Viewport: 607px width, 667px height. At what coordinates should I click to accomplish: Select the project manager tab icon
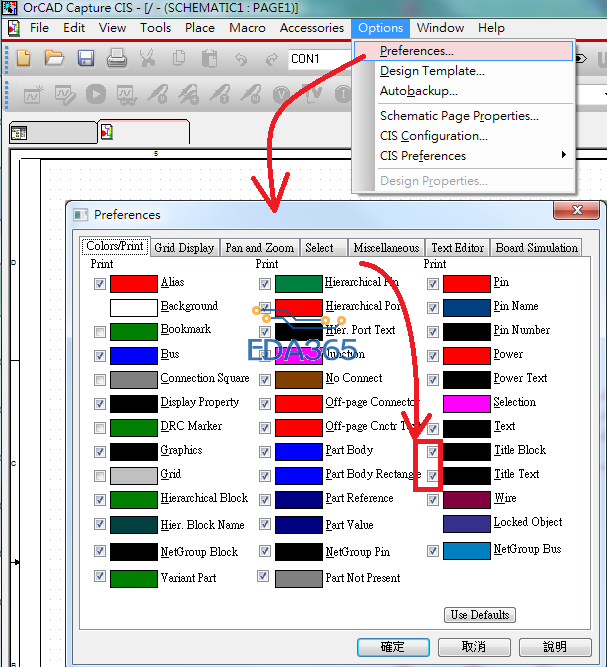[x=19, y=133]
